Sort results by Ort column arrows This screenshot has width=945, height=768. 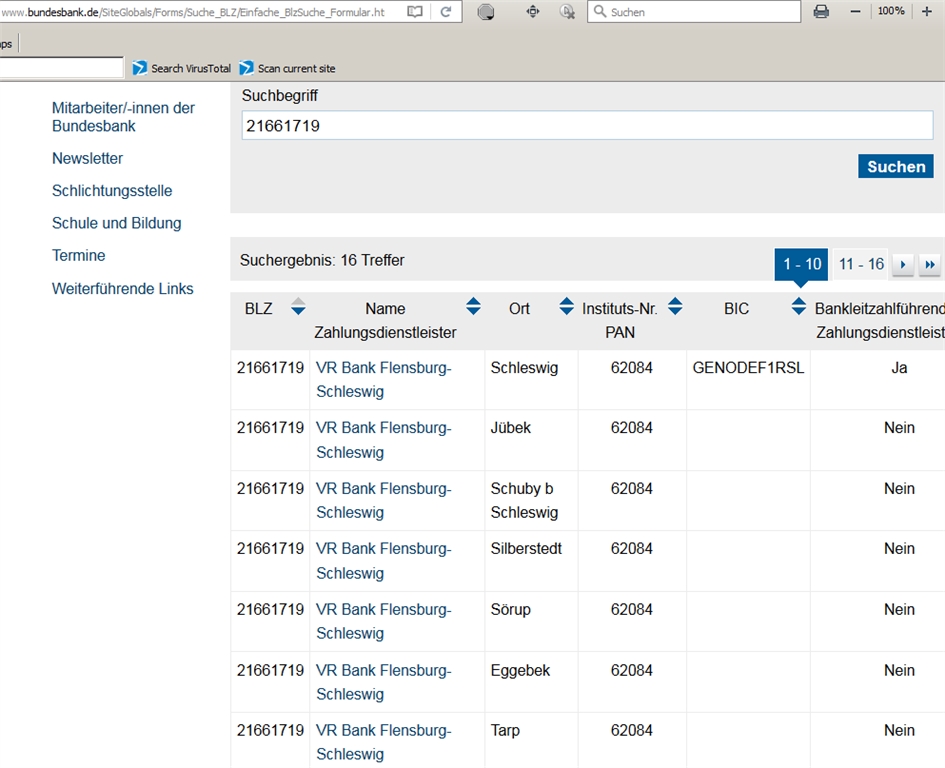(566, 307)
